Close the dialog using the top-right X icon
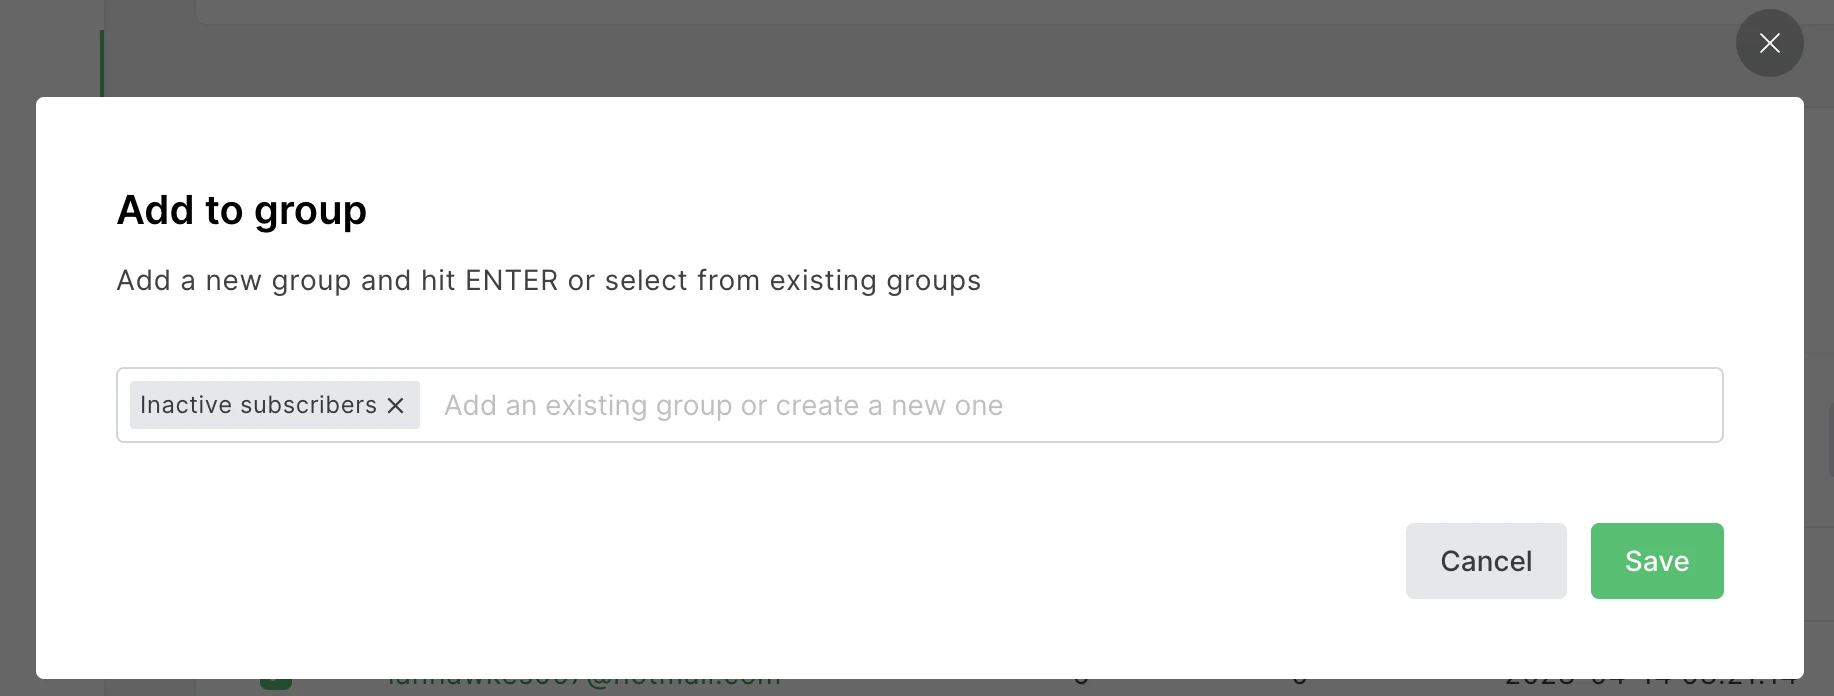 coord(1769,43)
